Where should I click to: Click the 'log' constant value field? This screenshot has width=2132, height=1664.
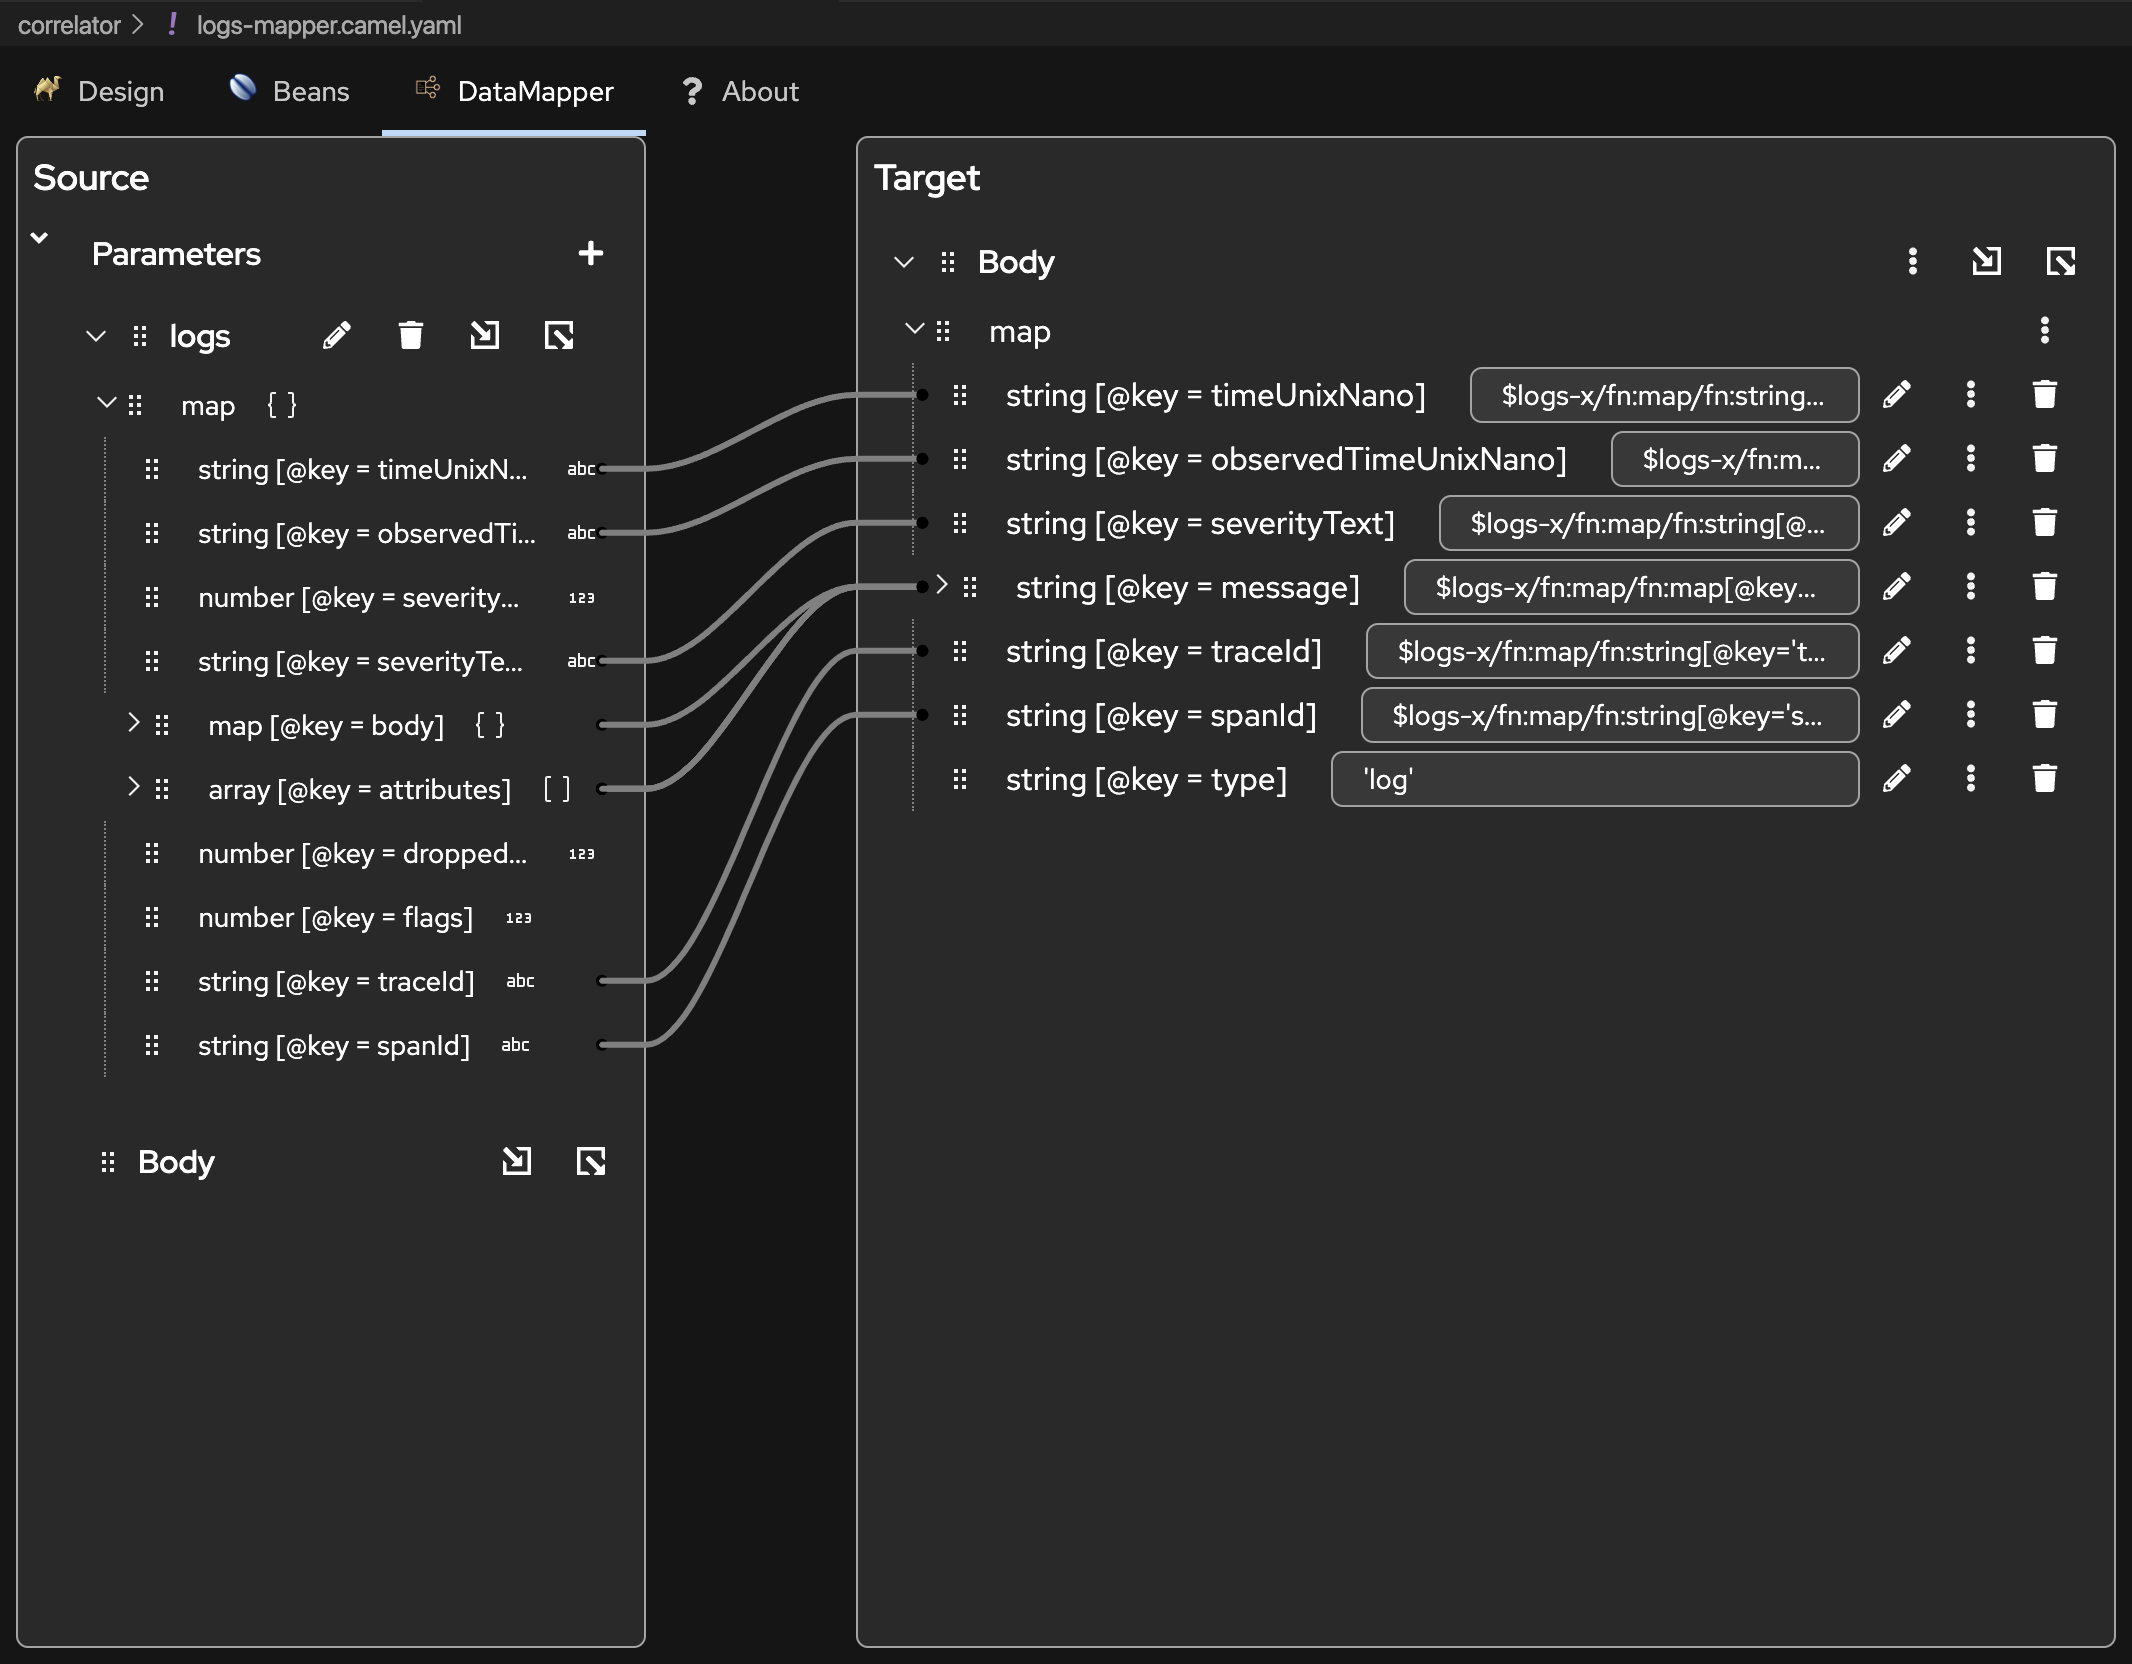(1594, 779)
